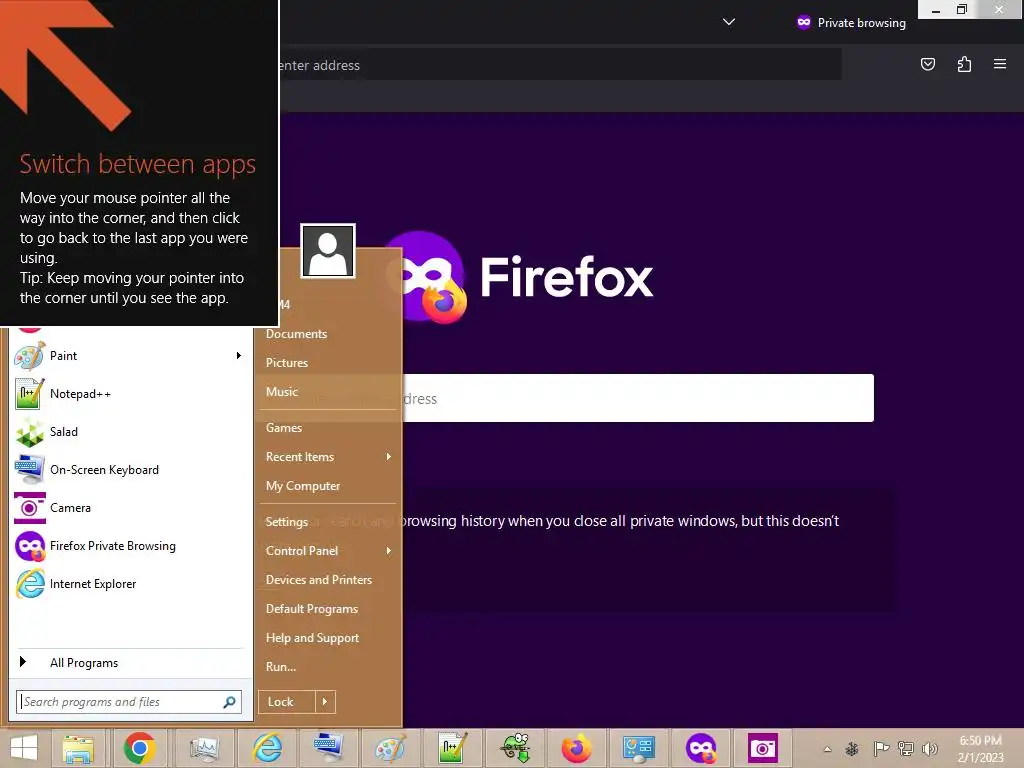The height and width of the screenshot is (768, 1024).
Task: Click the search magnifier in Start menu
Action: pos(229,702)
